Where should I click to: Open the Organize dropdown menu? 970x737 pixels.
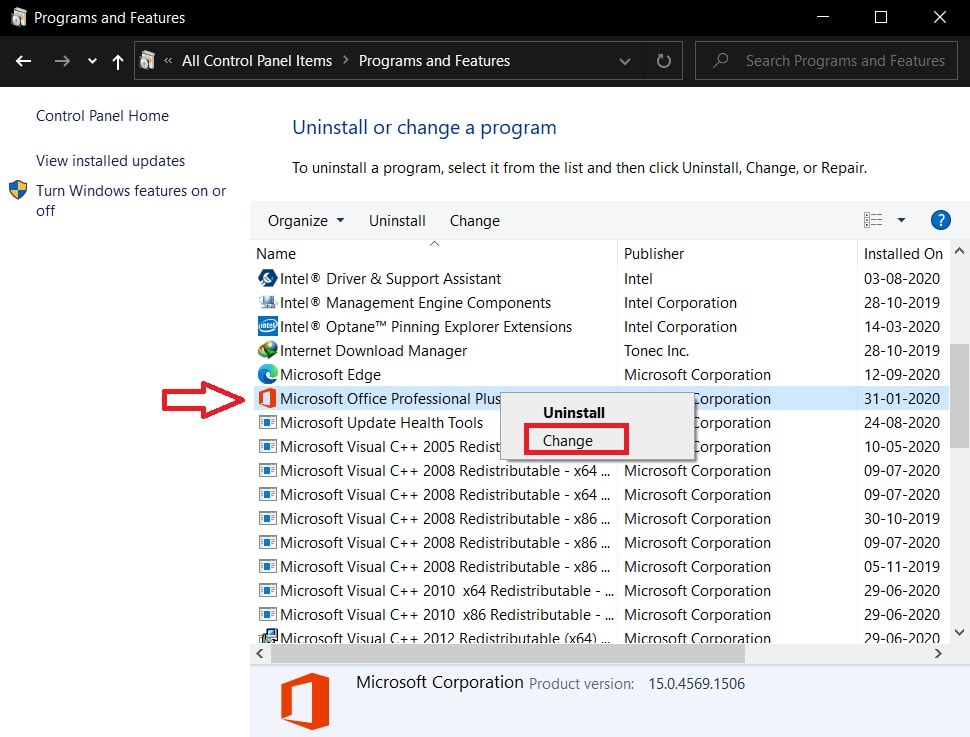(306, 221)
